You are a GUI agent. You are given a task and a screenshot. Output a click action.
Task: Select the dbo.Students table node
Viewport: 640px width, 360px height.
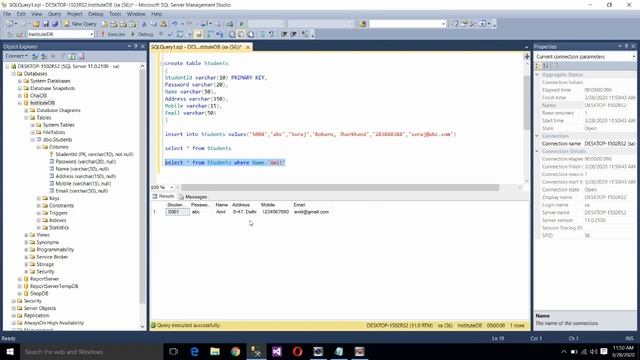click(58, 140)
